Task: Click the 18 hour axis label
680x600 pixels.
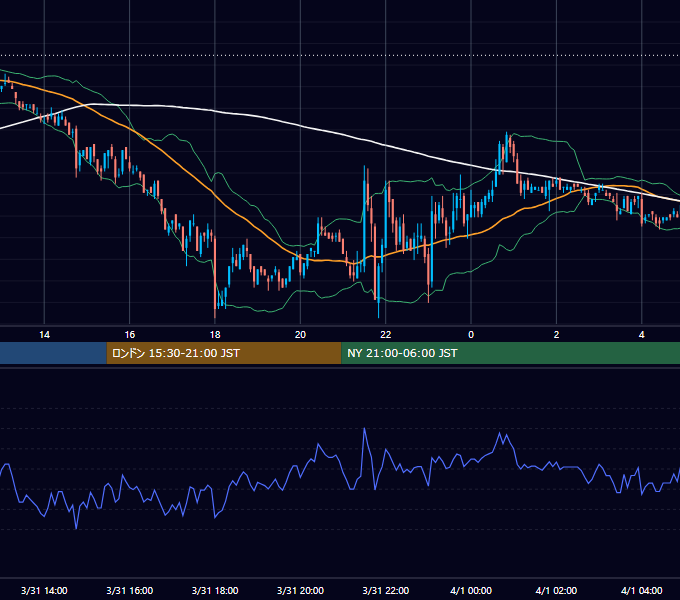Action: pyautogui.click(x=215, y=335)
